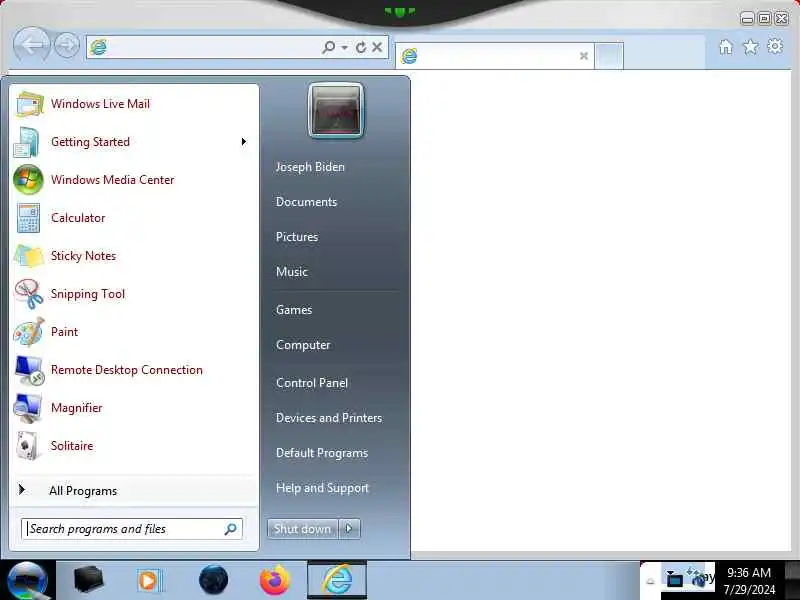Focus the Search programs and files box

point(132,529)
